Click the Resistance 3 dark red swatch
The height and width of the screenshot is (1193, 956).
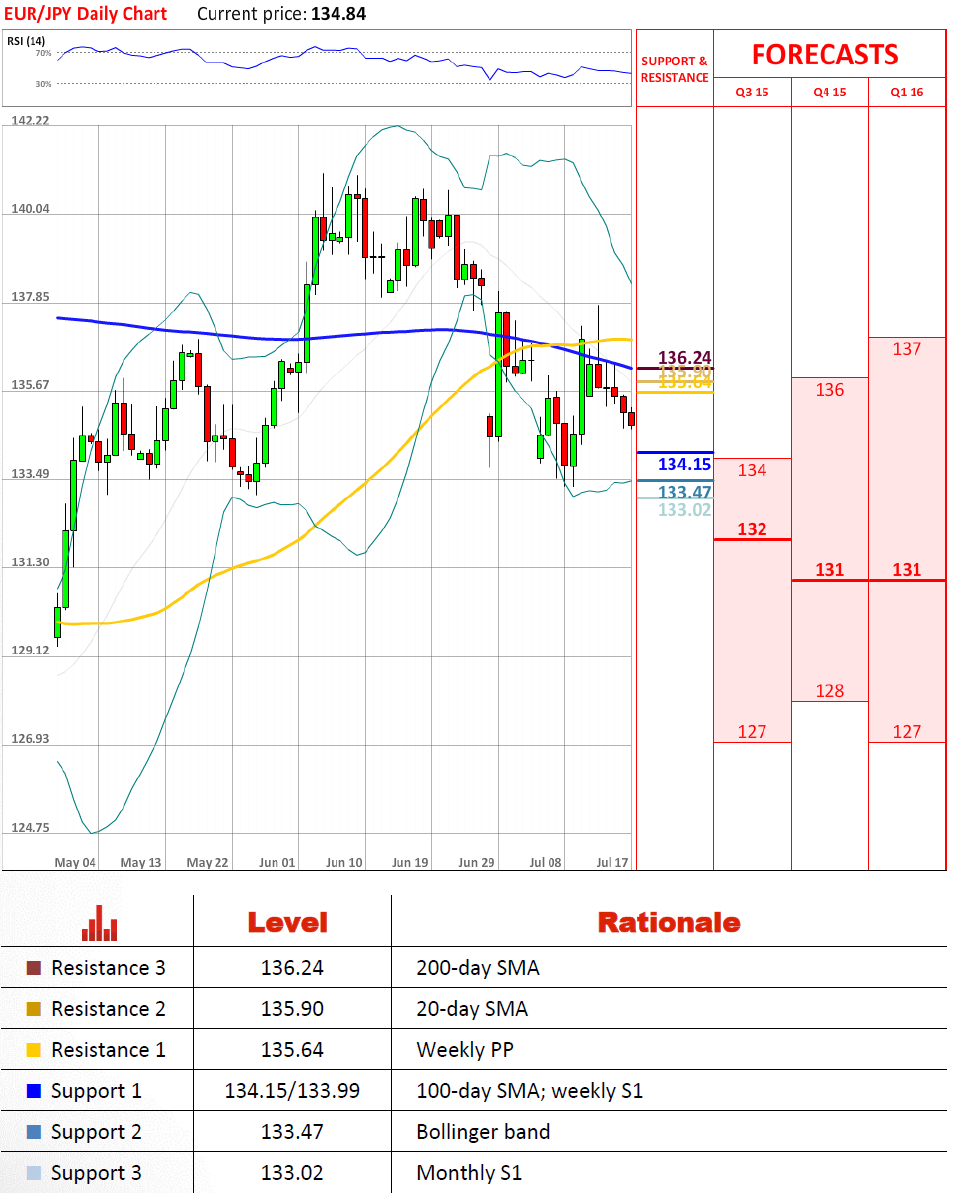click(x=33, y=968)
